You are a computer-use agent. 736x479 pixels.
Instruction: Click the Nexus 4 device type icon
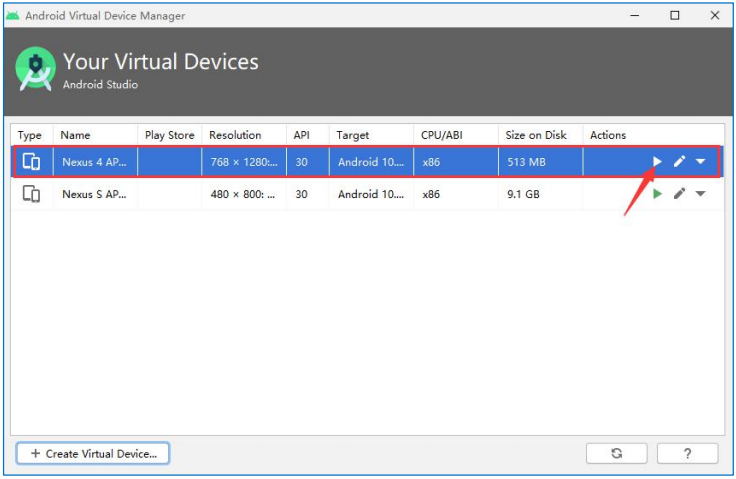31,162
